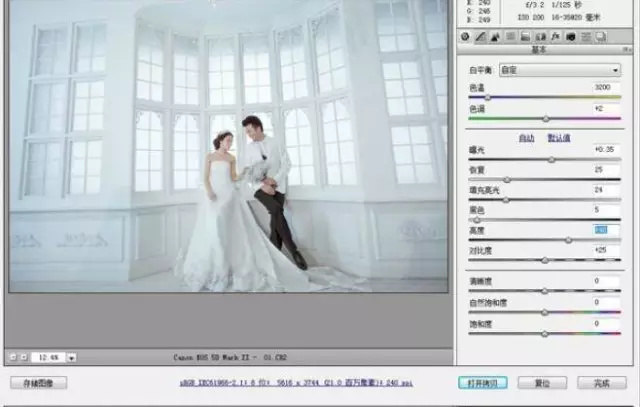Open the Lens Corrections panel icon
640x407 pixels.
pos(540,37)
